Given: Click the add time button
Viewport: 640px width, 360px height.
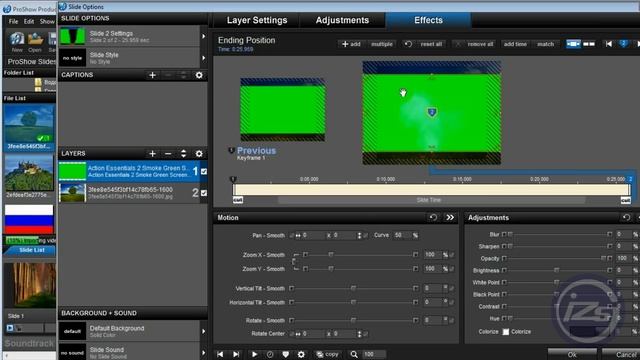Looking at the screenshot, I should click(x=515, y=44).
